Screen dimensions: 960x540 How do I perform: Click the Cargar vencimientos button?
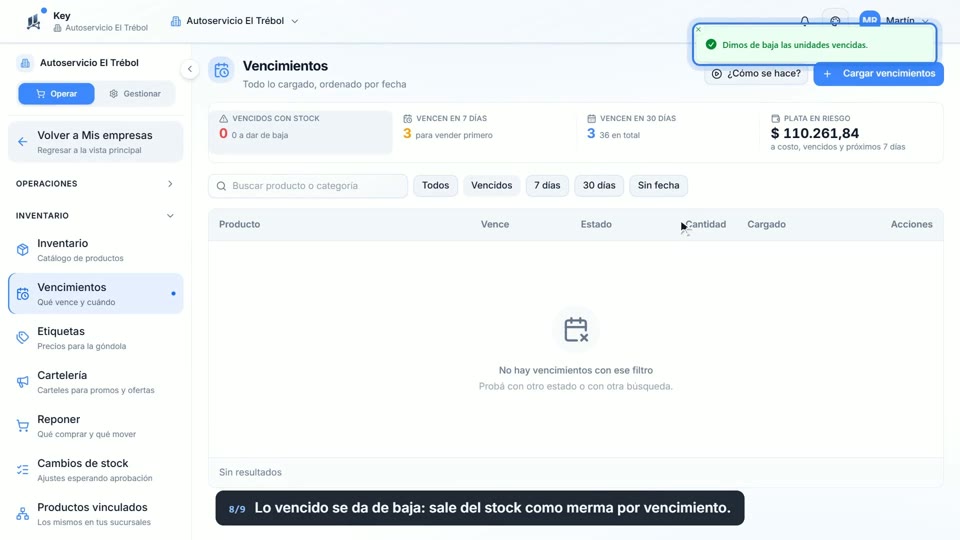879,73
